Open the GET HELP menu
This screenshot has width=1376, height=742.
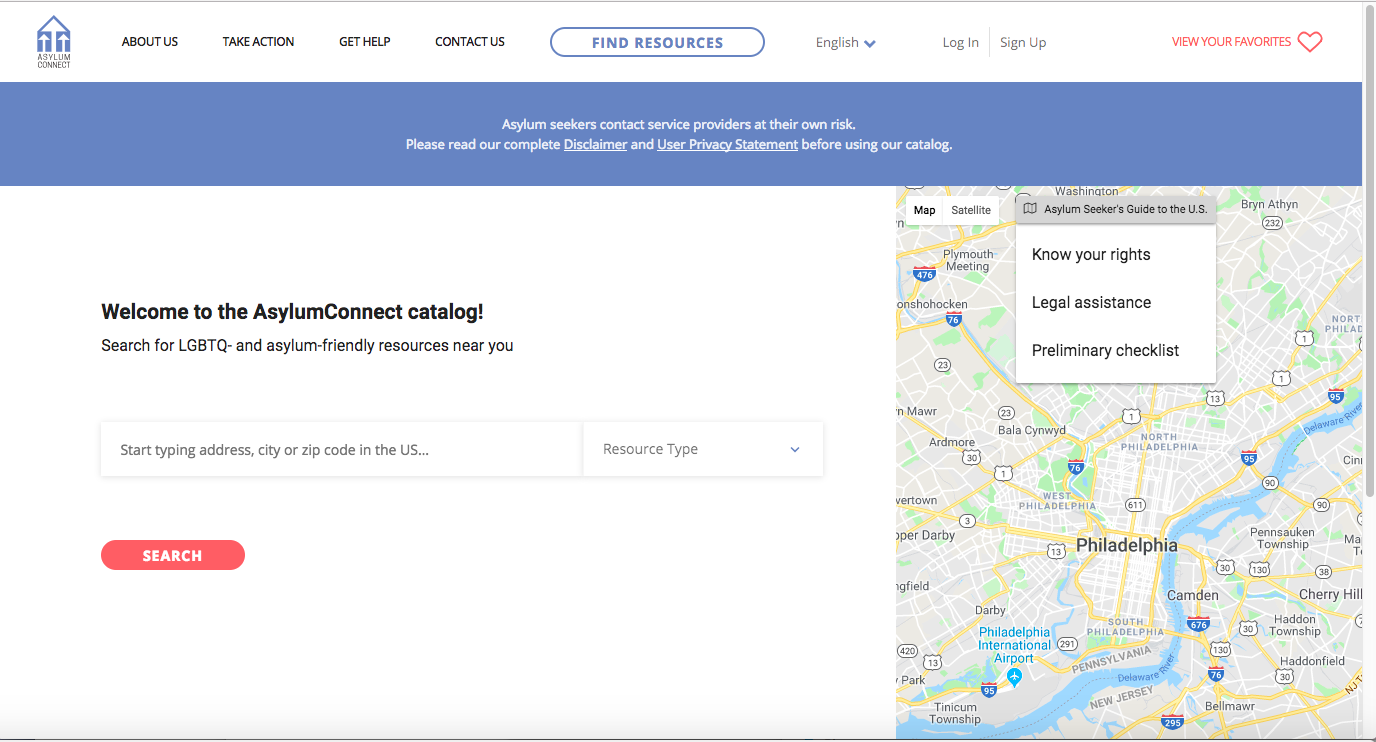click(365, 42)
